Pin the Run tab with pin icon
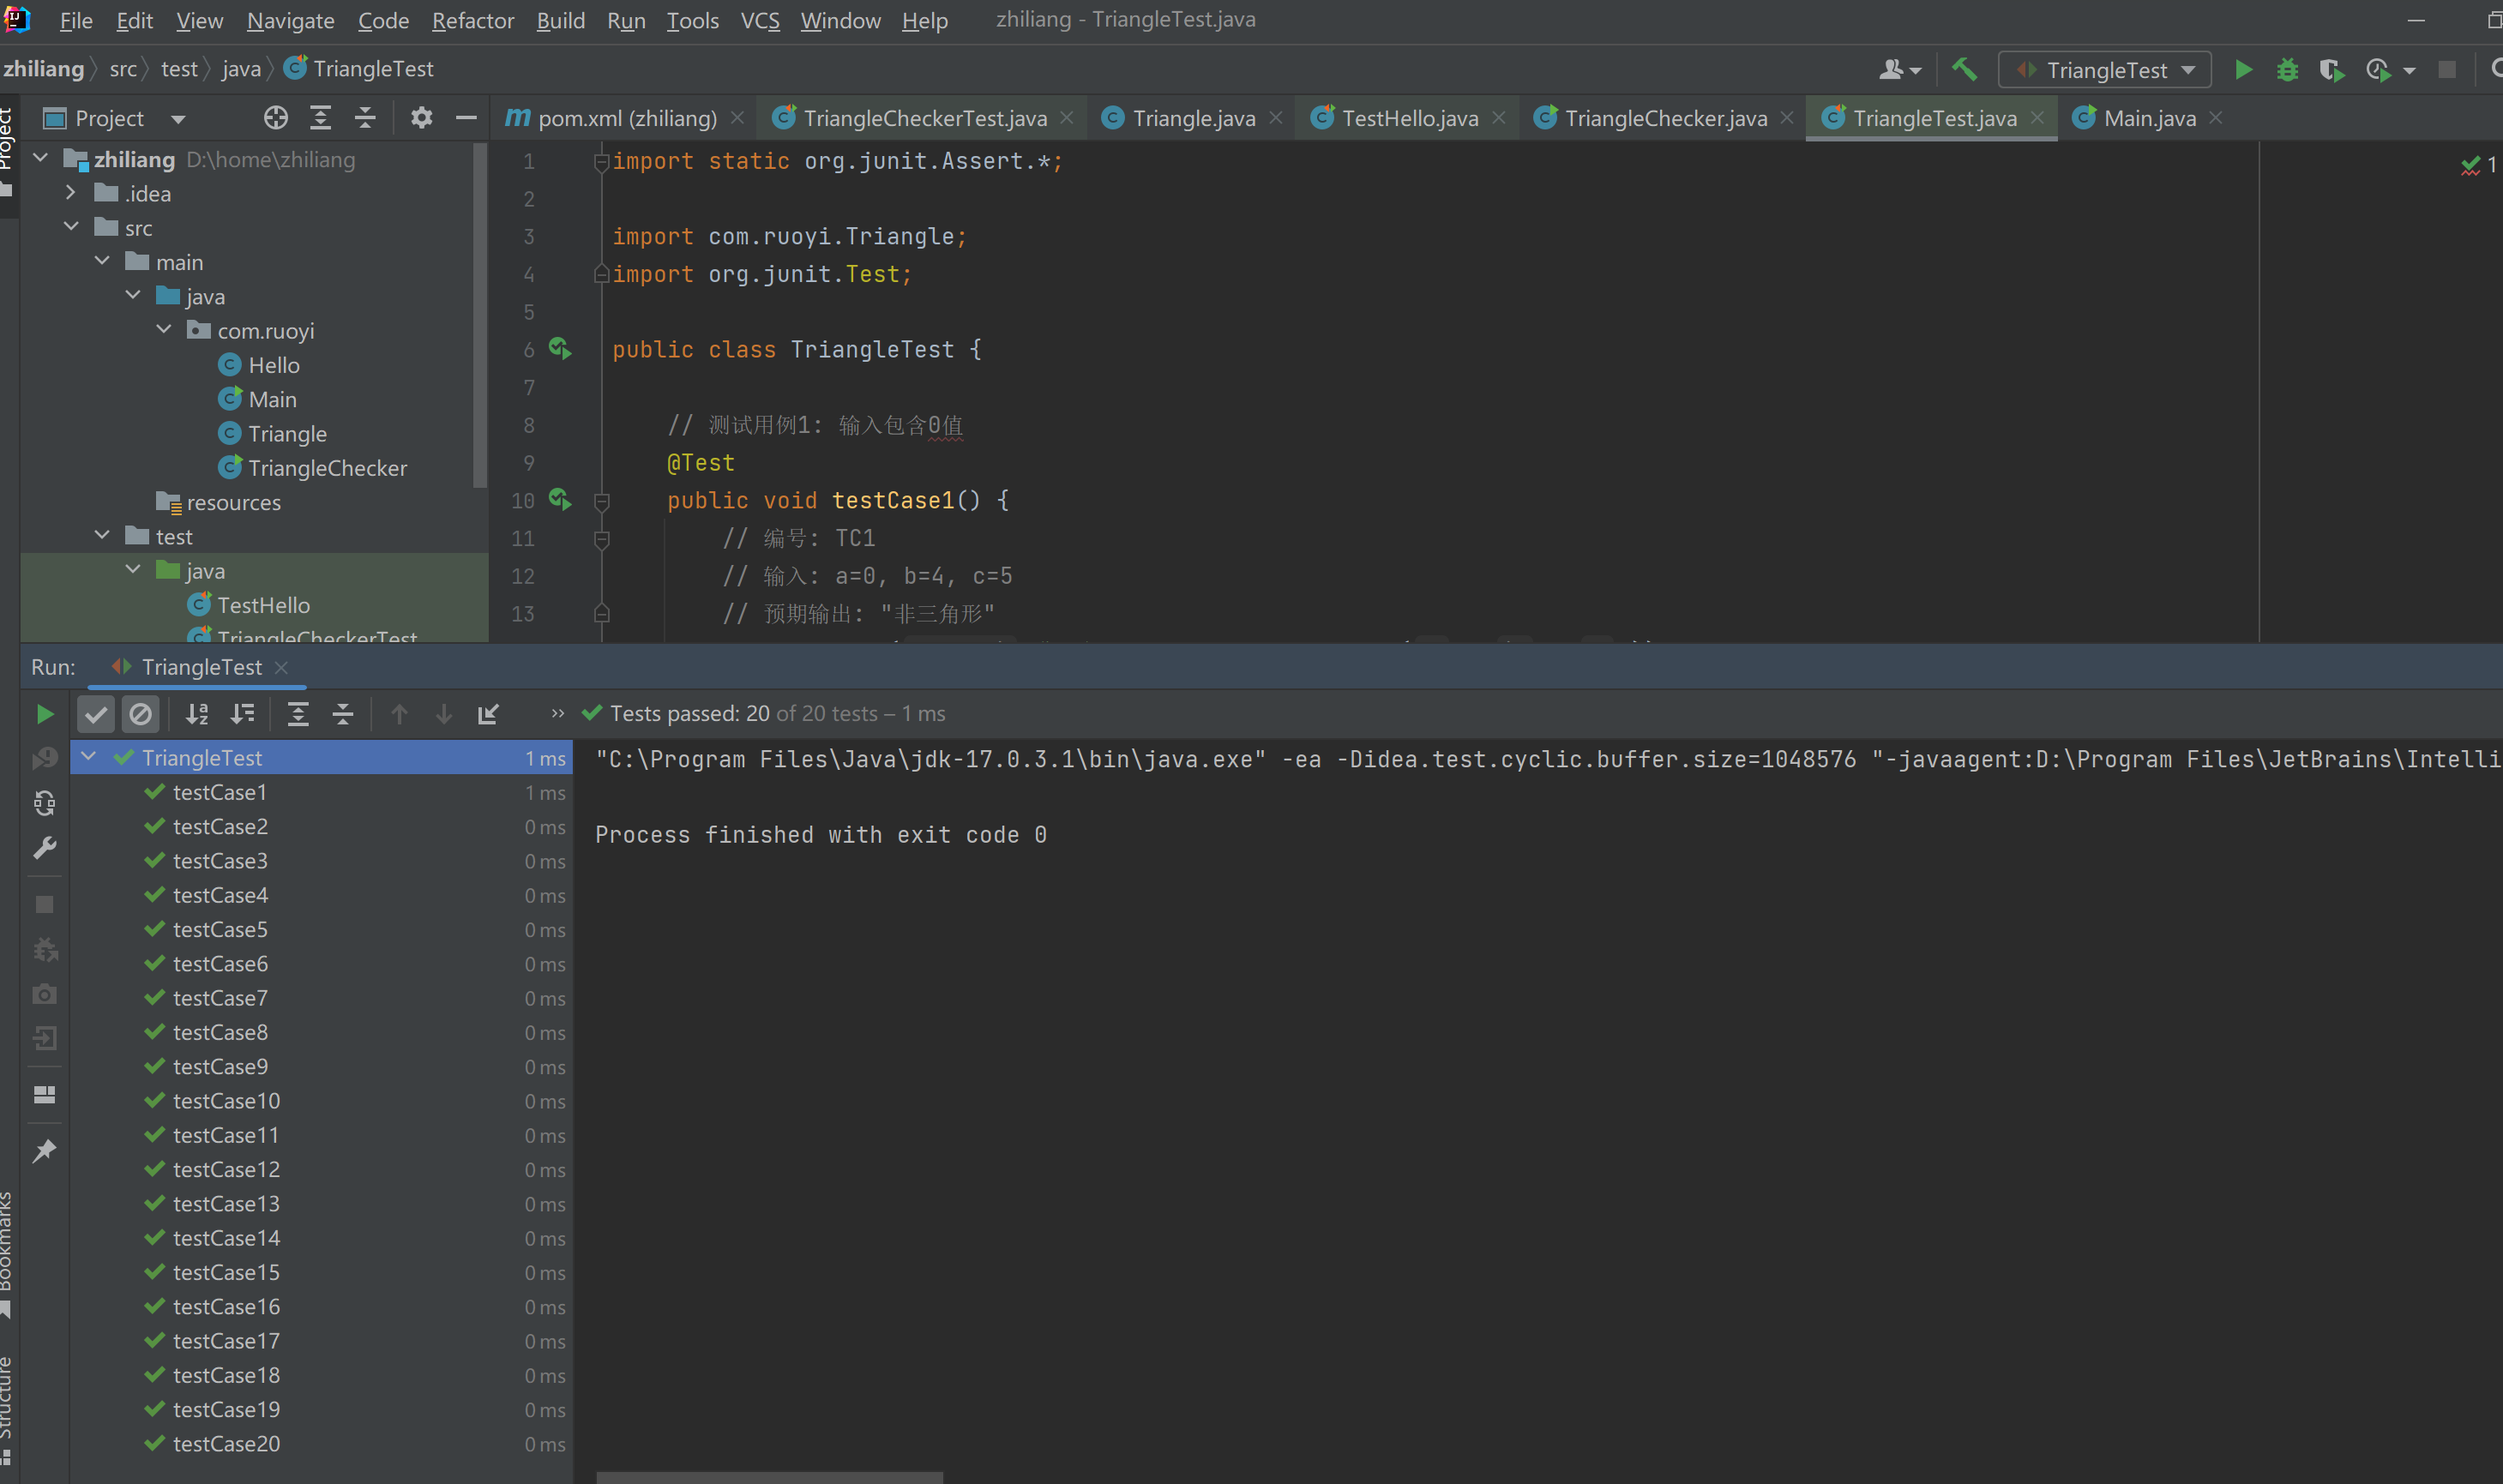Image resolution: width=2503 pixels, height=1484 pixels. 44,1151
